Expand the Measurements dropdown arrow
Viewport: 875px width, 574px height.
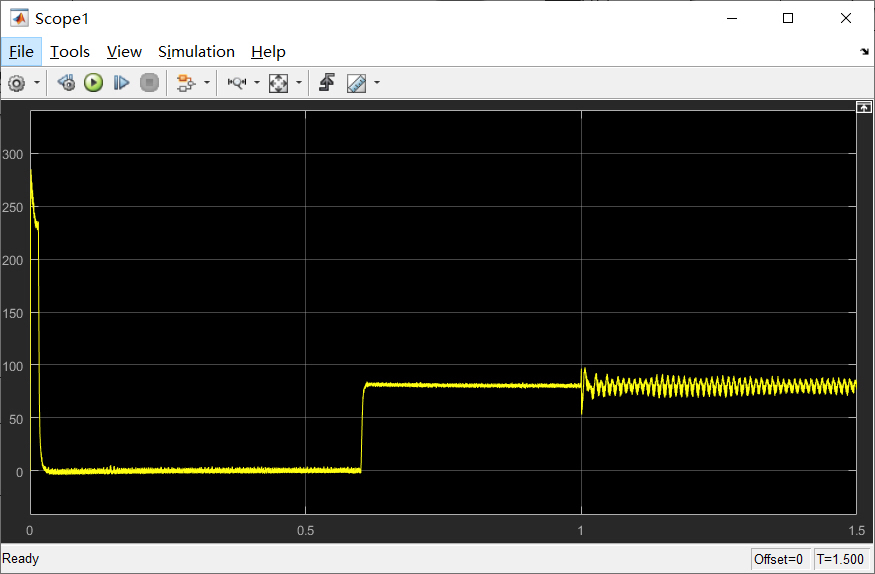pyautogui.click(x=377, y=83)
